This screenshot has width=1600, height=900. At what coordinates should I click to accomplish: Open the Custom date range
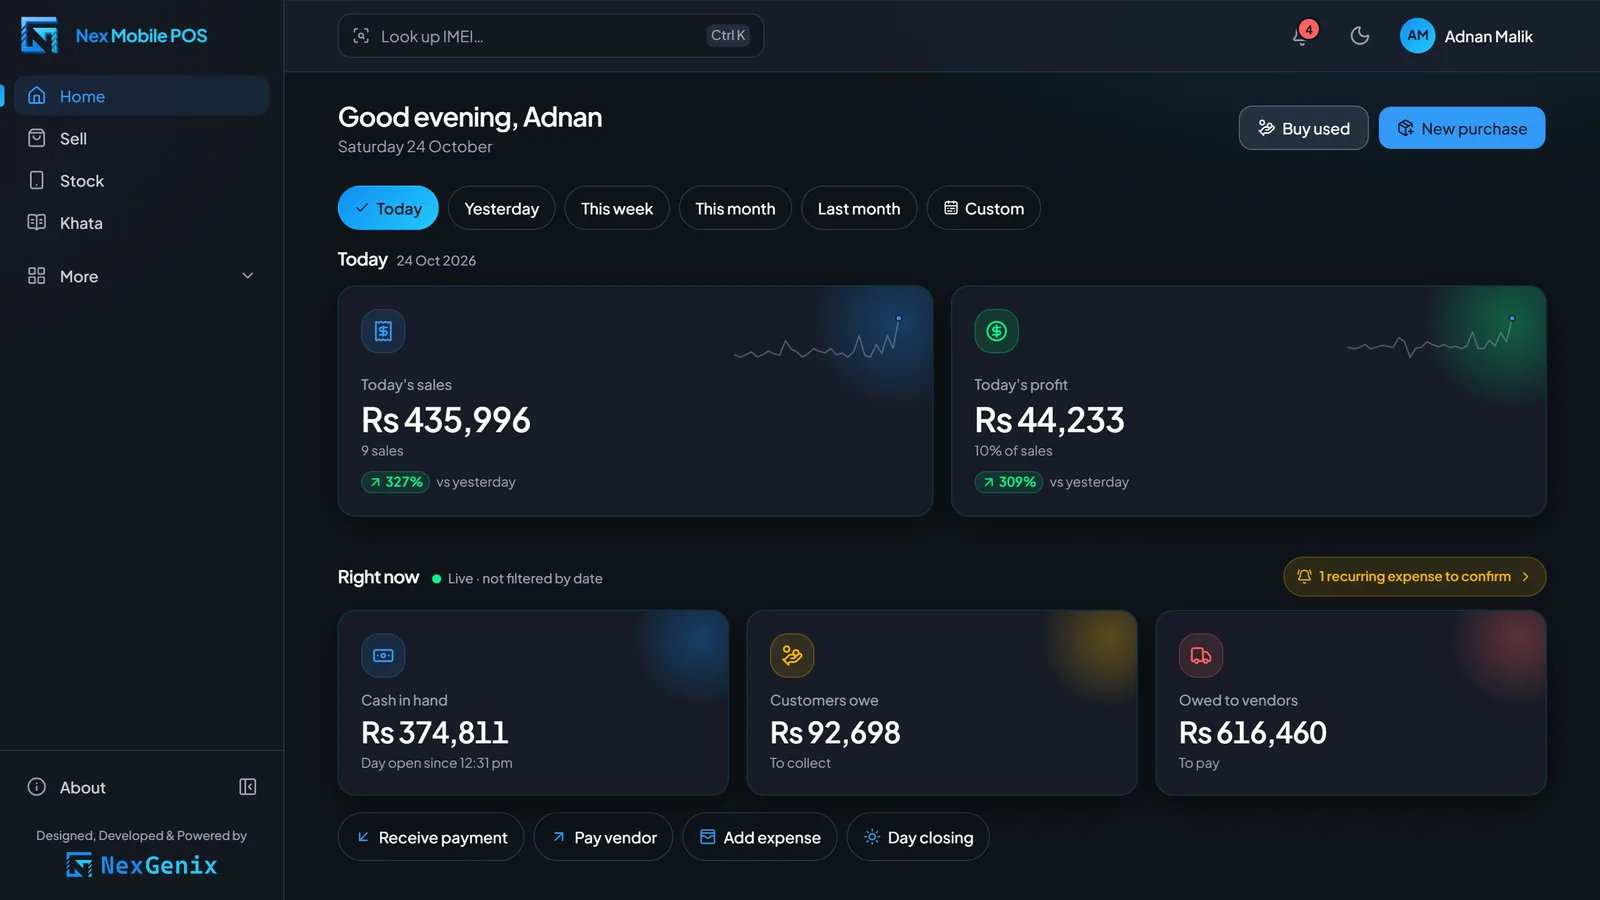(984, 208)
